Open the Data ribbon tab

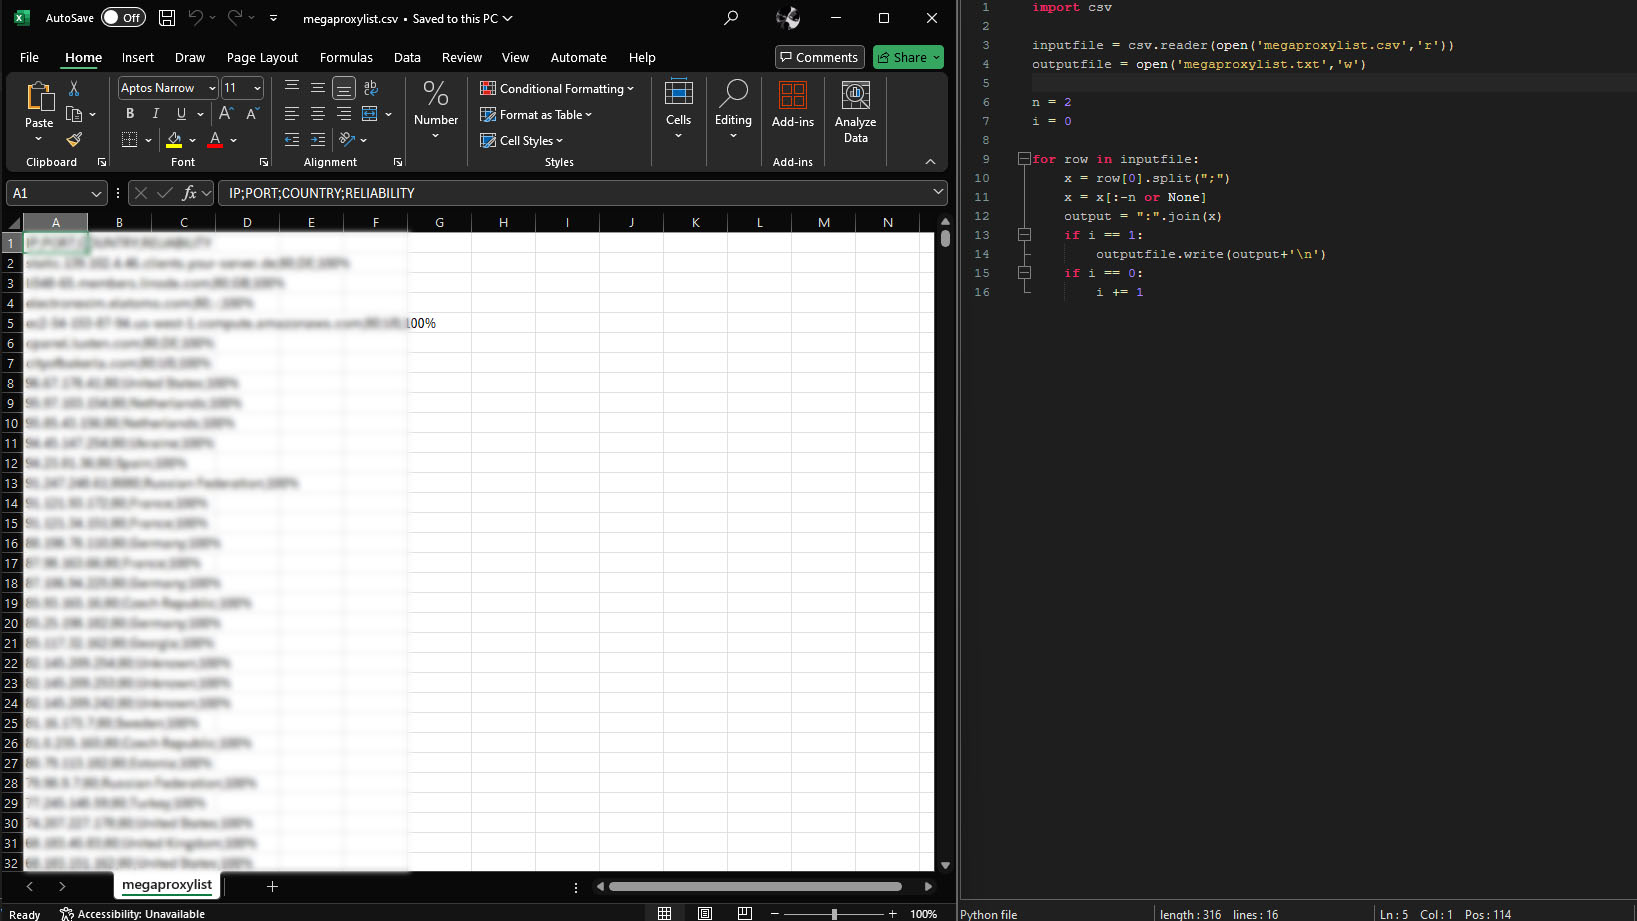click(x=407, y=57)
